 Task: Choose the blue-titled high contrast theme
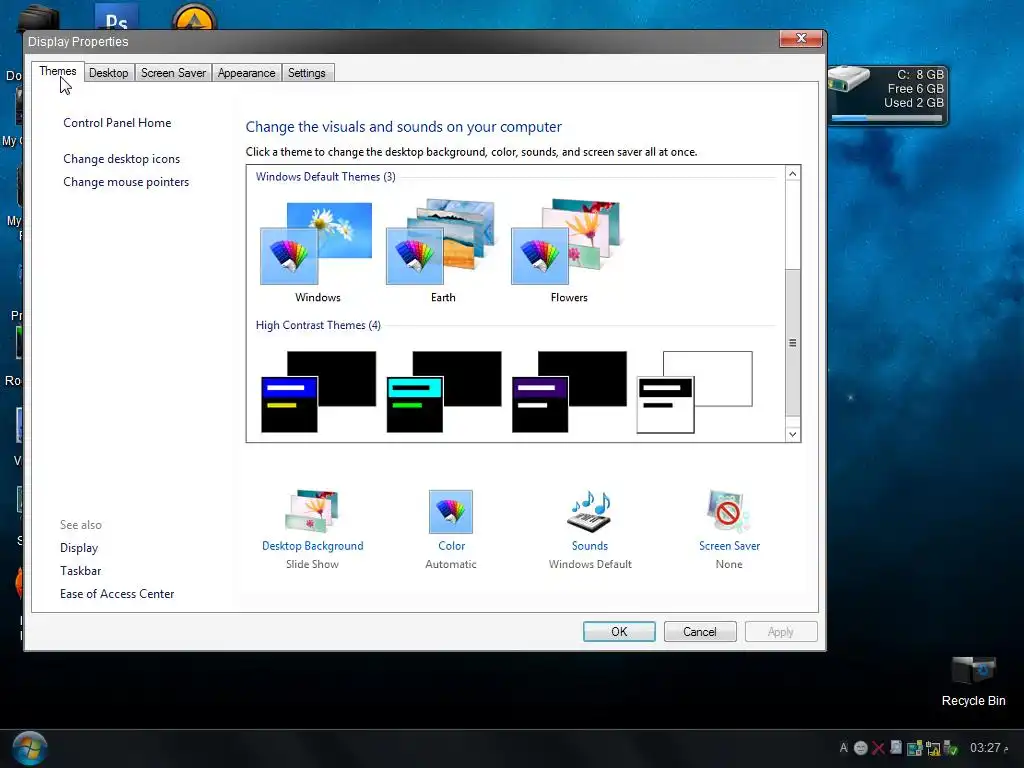point(318,392)
